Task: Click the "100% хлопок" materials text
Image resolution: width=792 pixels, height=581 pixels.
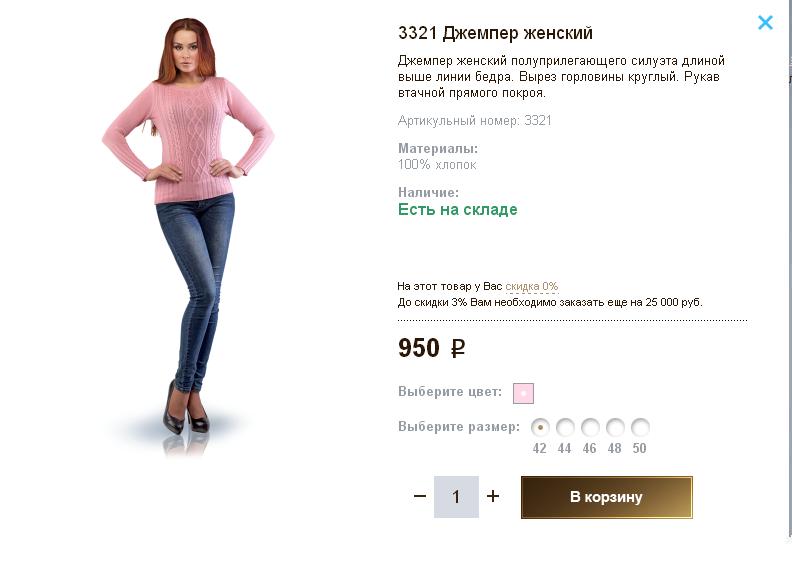Action: (437, 165)
